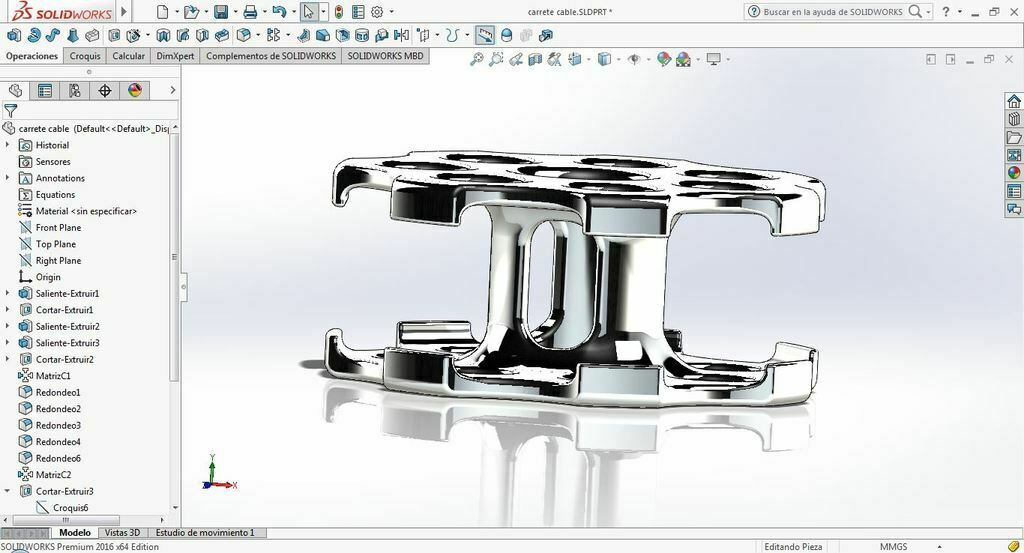Click the MMGS units status bar entry

pyautogui.click(x=893, y=546)
